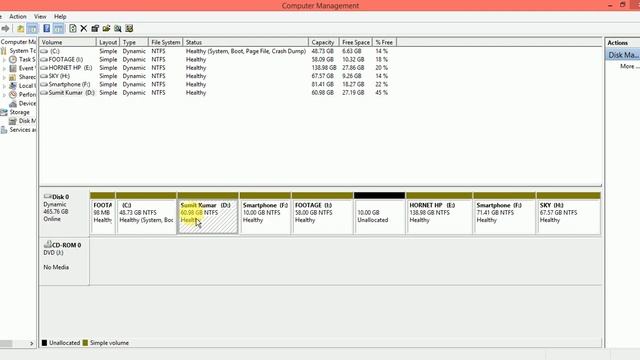Select the small 98 MB FOOTAGE partition block

coord(102,213)
